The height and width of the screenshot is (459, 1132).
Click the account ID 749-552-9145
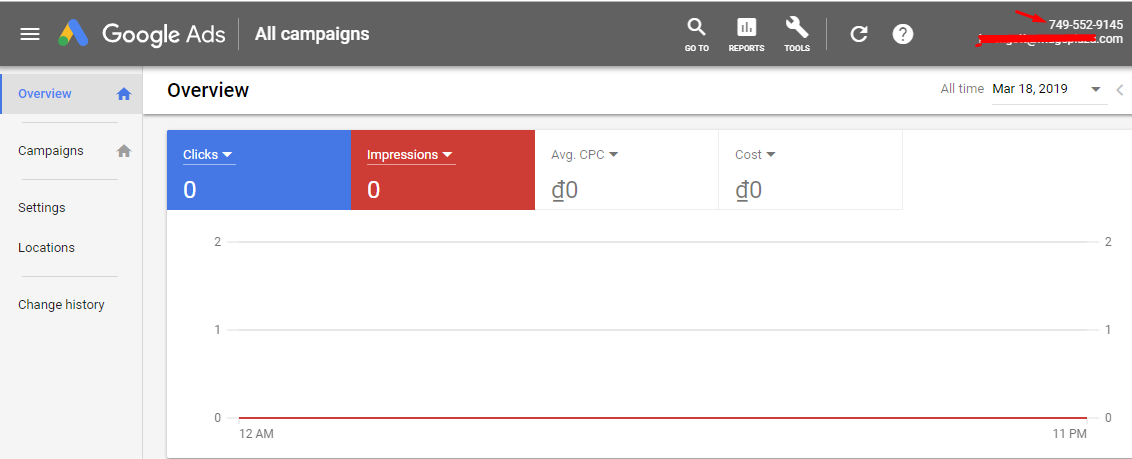coord(1085,24)
